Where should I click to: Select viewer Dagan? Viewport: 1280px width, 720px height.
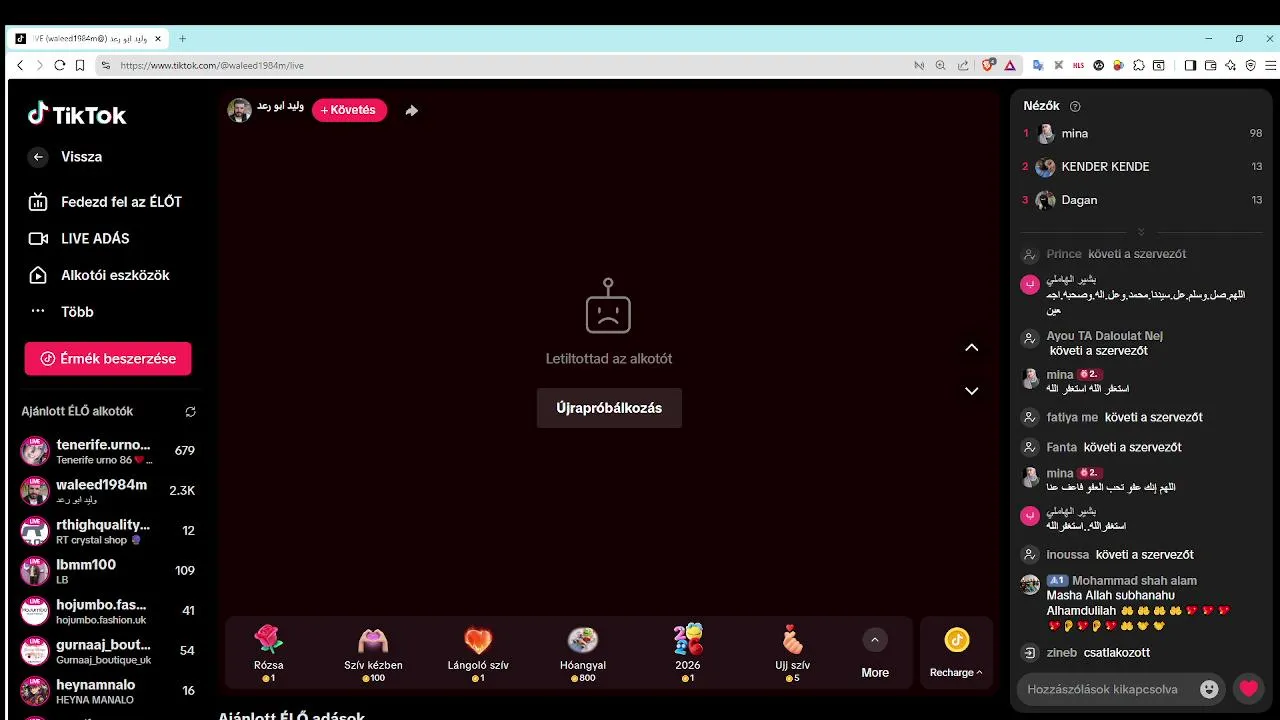pyautogui.click(x=1142, y=200)
